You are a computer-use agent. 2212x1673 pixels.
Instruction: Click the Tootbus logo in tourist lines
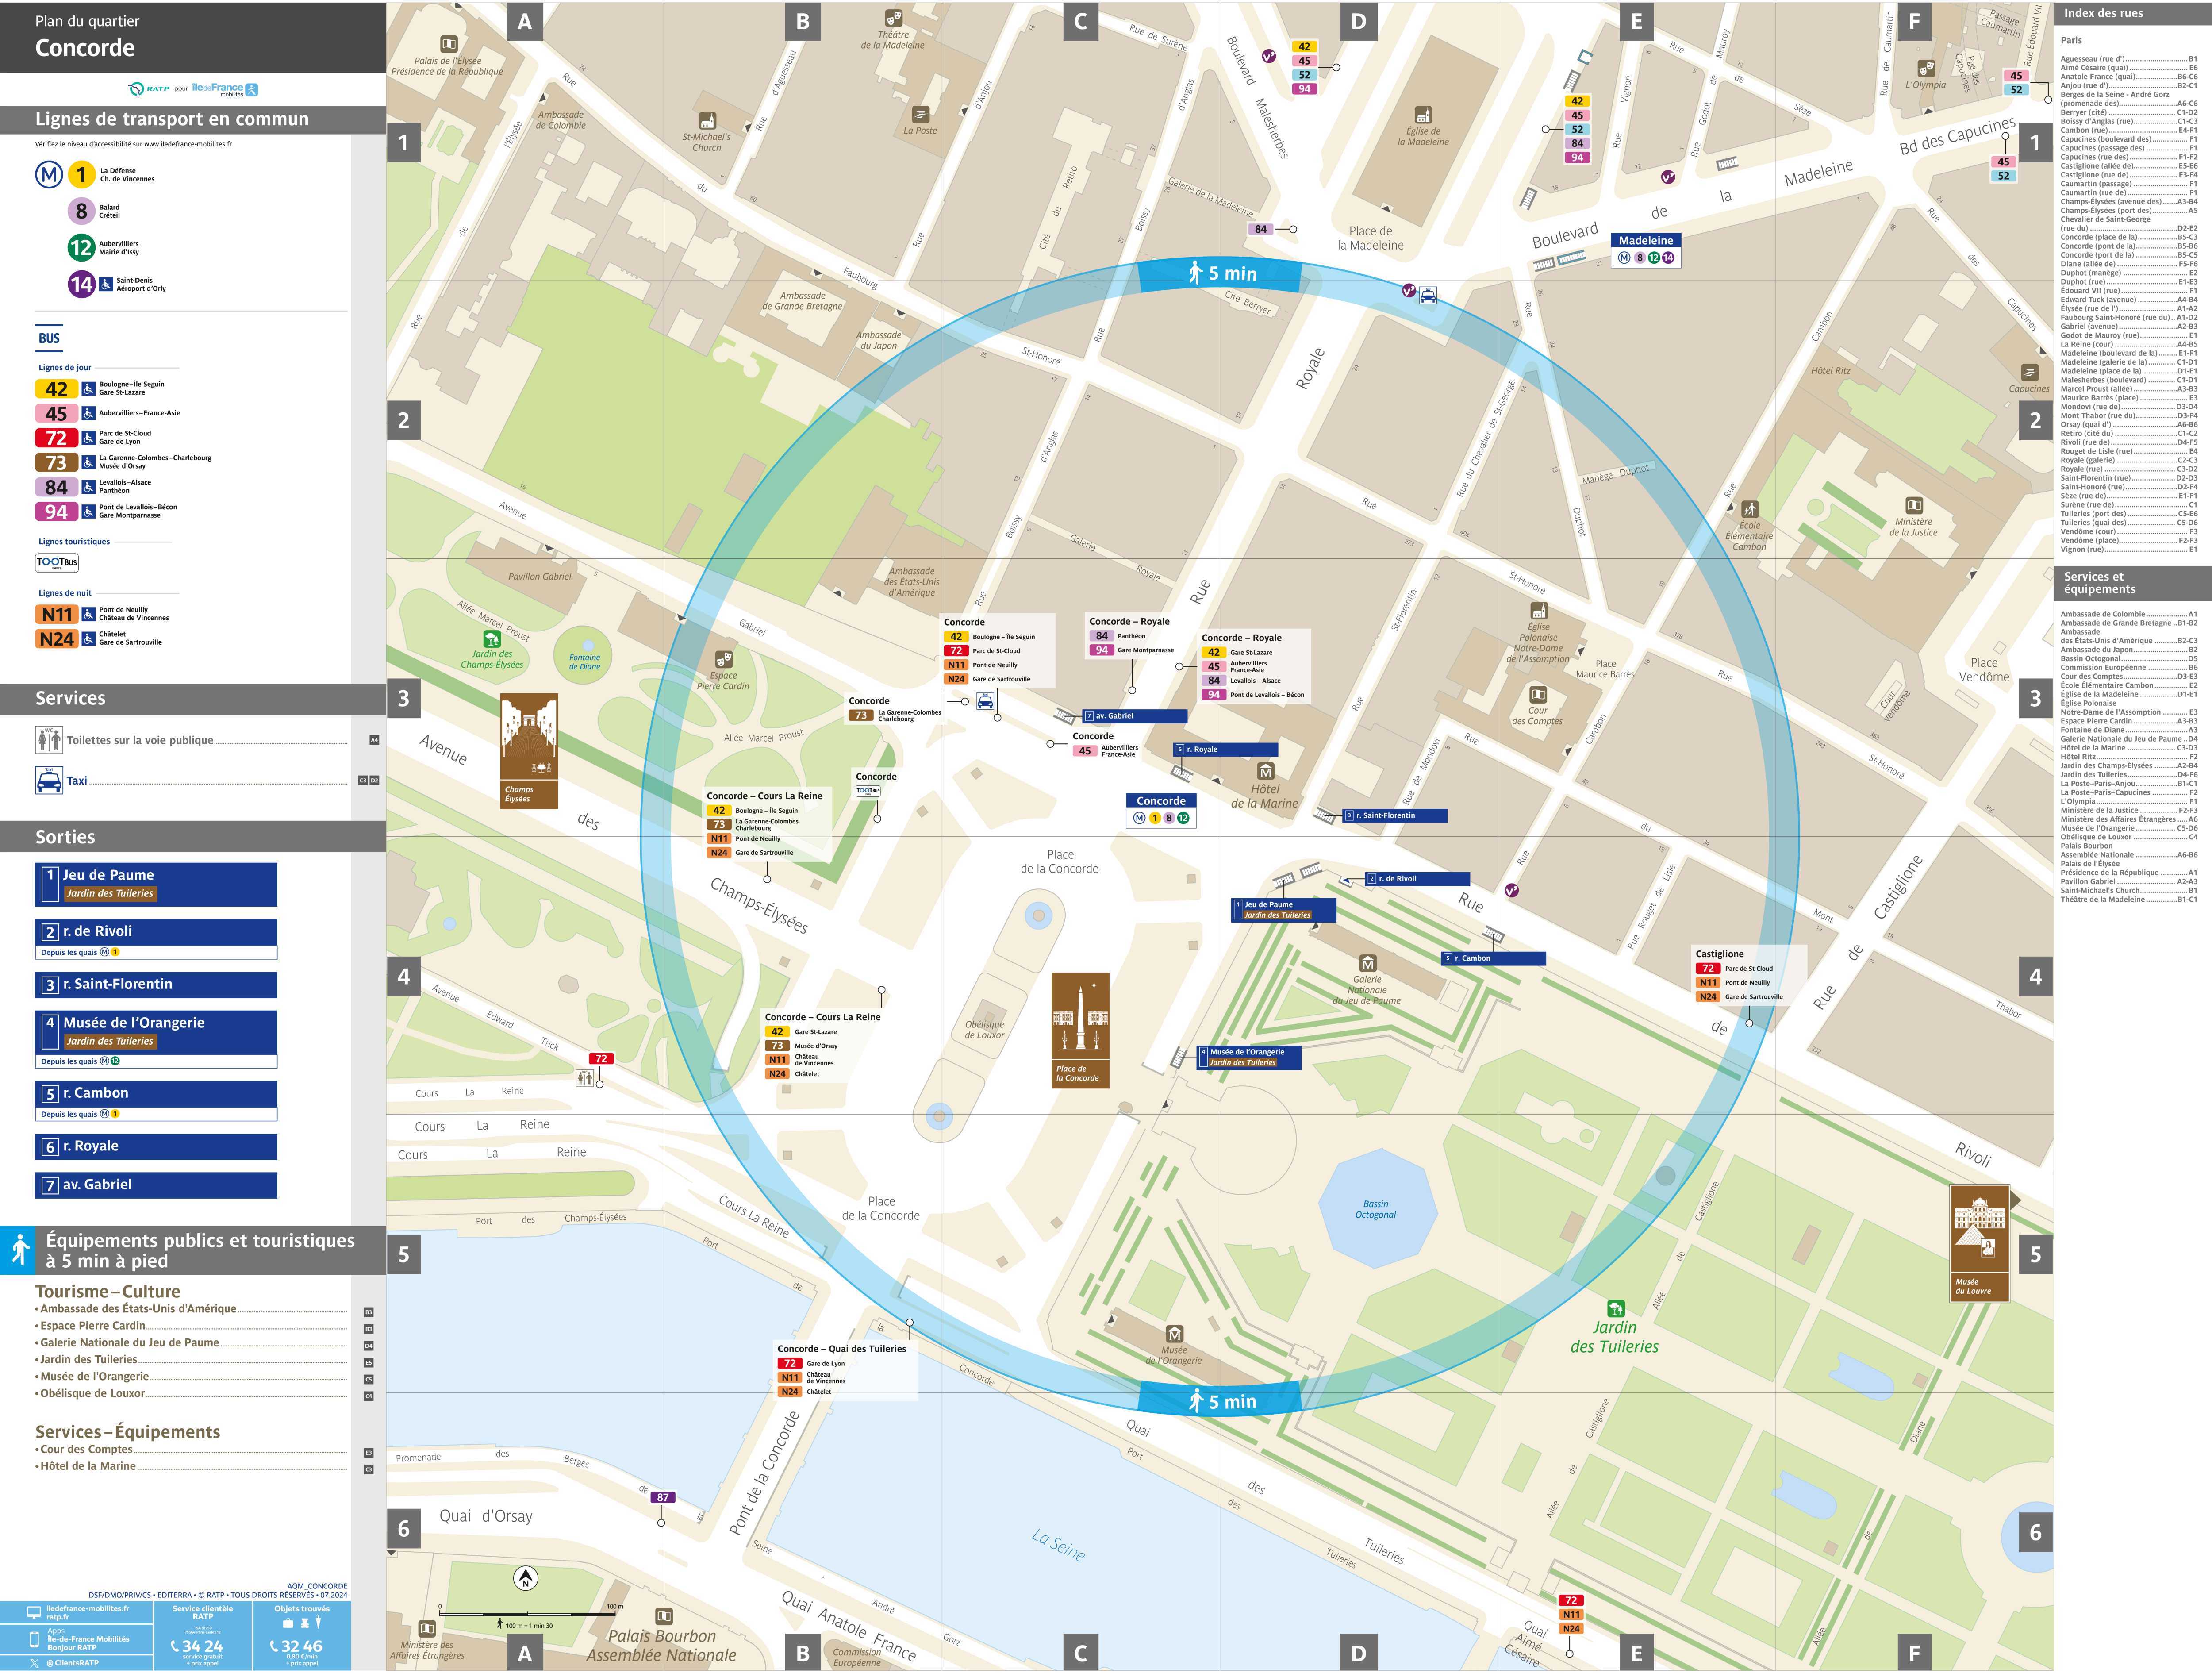56,563
